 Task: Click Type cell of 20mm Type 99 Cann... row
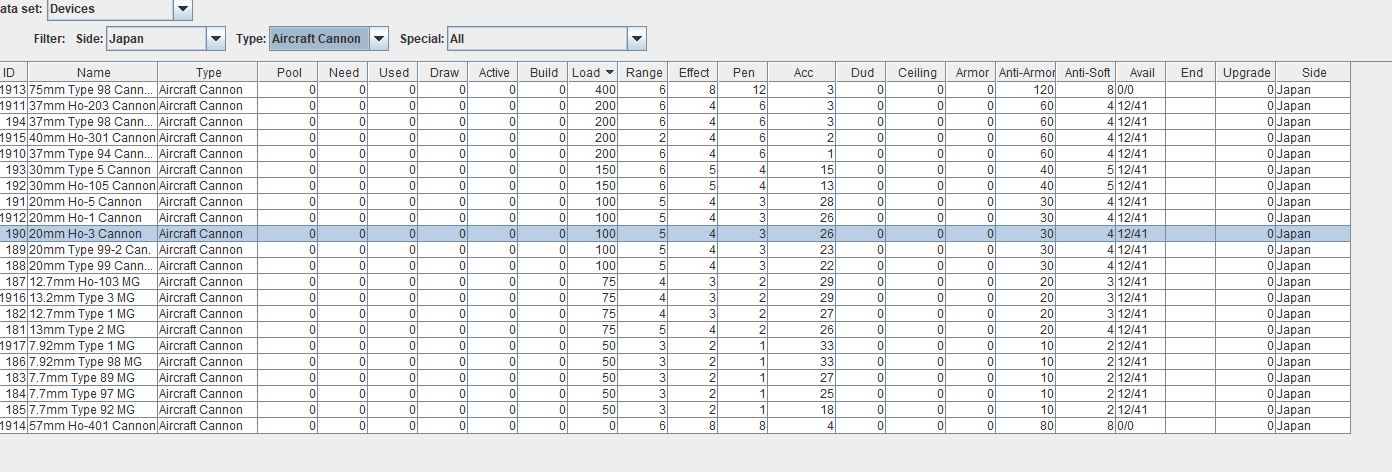point(208,266)
